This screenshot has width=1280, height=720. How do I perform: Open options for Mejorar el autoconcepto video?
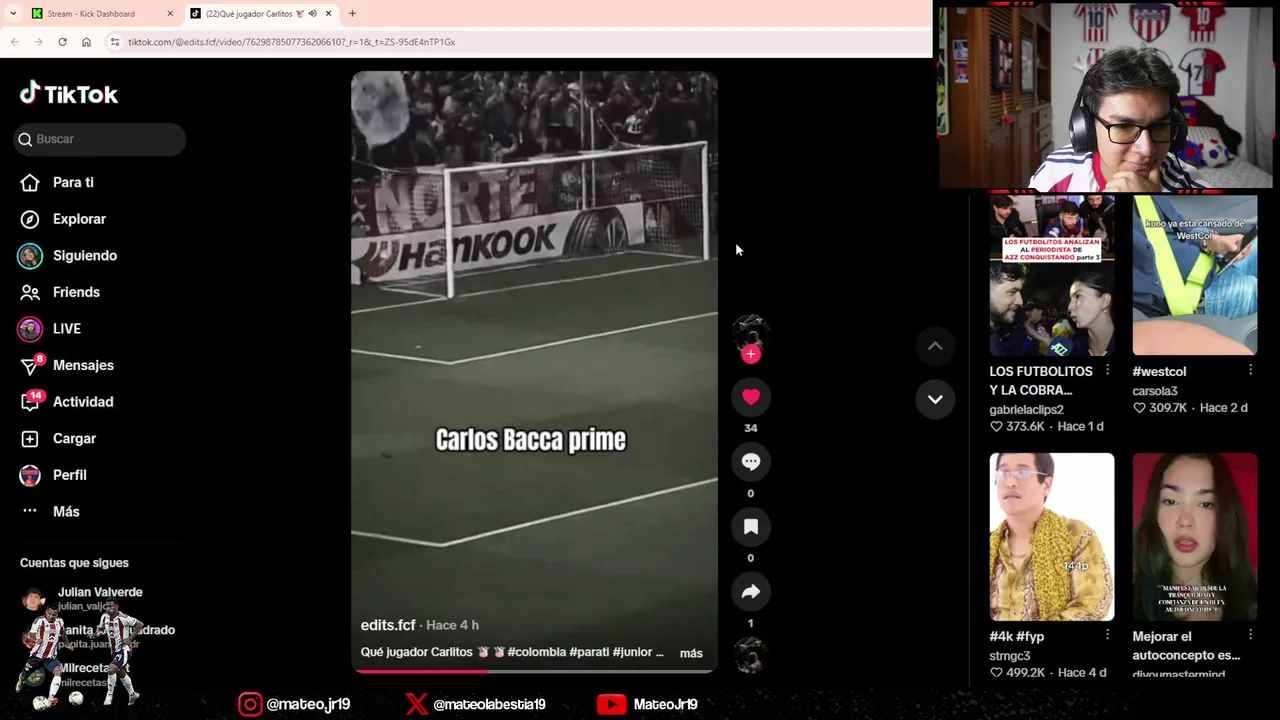point(1250,635)
